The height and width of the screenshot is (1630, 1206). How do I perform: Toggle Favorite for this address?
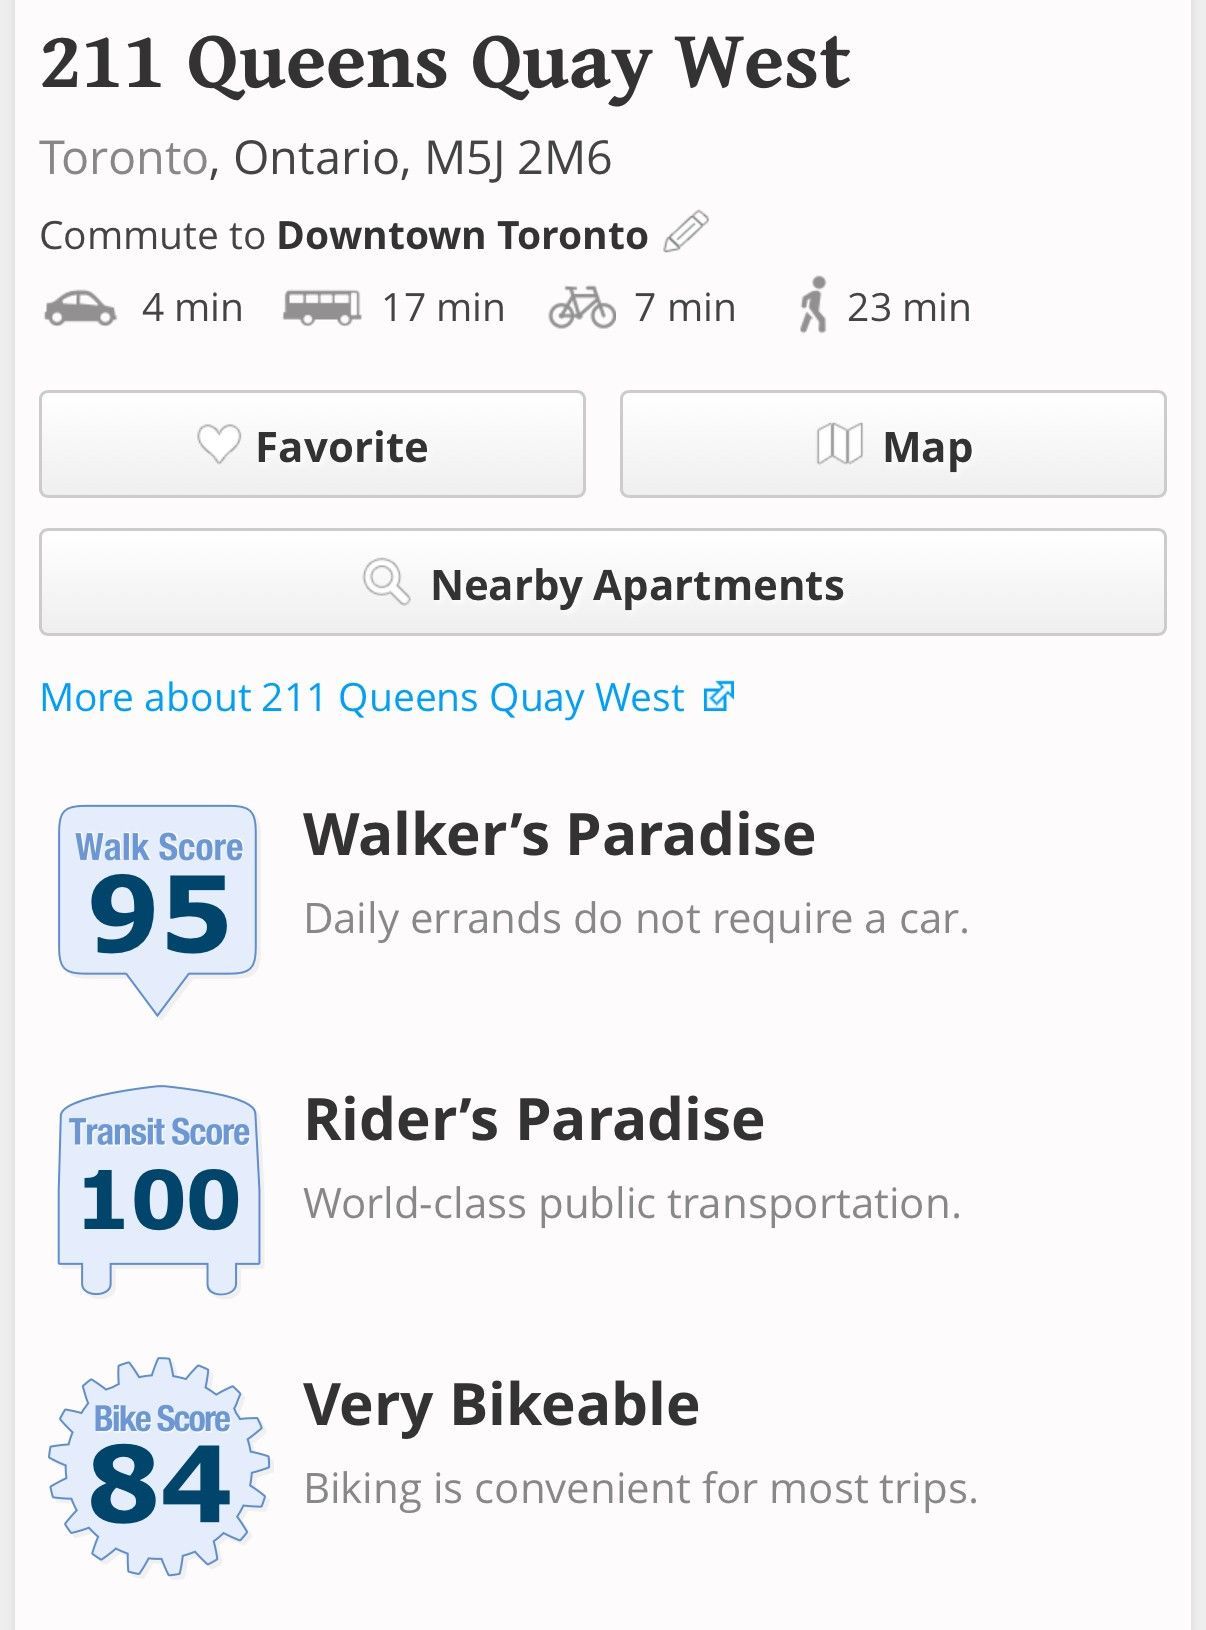click(312, 445)
